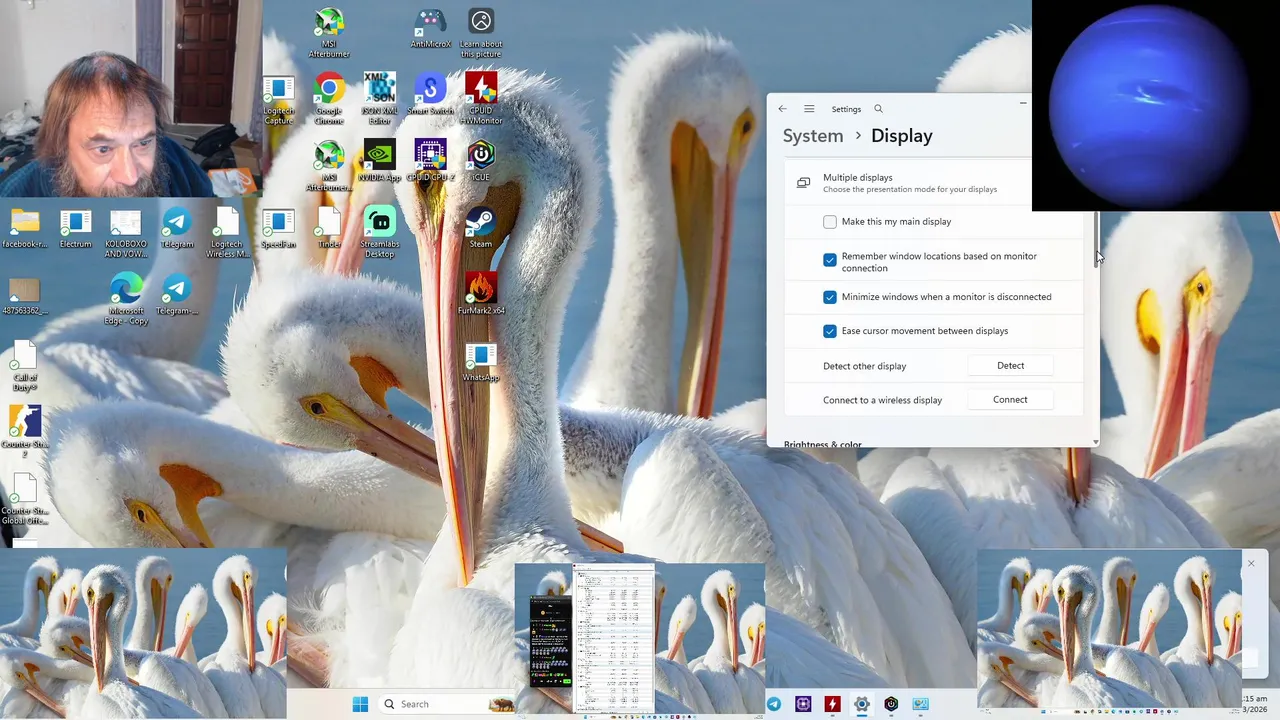Uncheck Minimize windows when monitor disconnected
Viewport: 1280px width, 720px height.
[830, 297]
